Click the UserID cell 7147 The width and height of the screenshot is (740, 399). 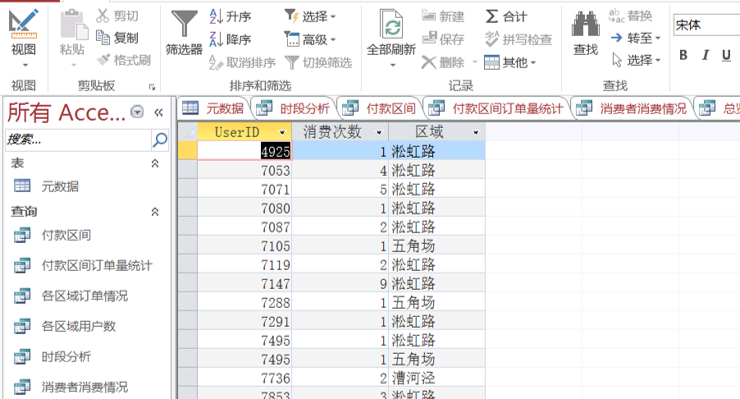pyautogui.click(x=244, y=283)
